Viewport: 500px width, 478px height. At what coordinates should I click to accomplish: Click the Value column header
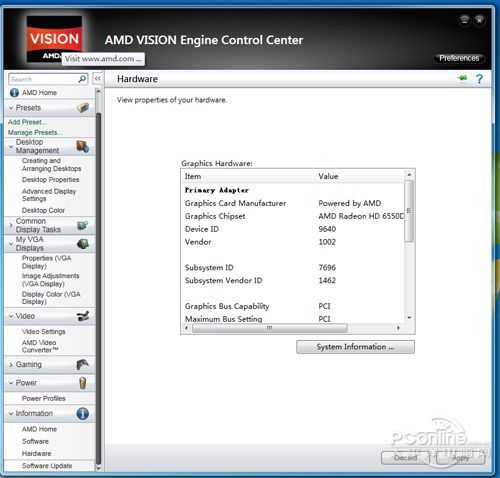tap(359, 176)
